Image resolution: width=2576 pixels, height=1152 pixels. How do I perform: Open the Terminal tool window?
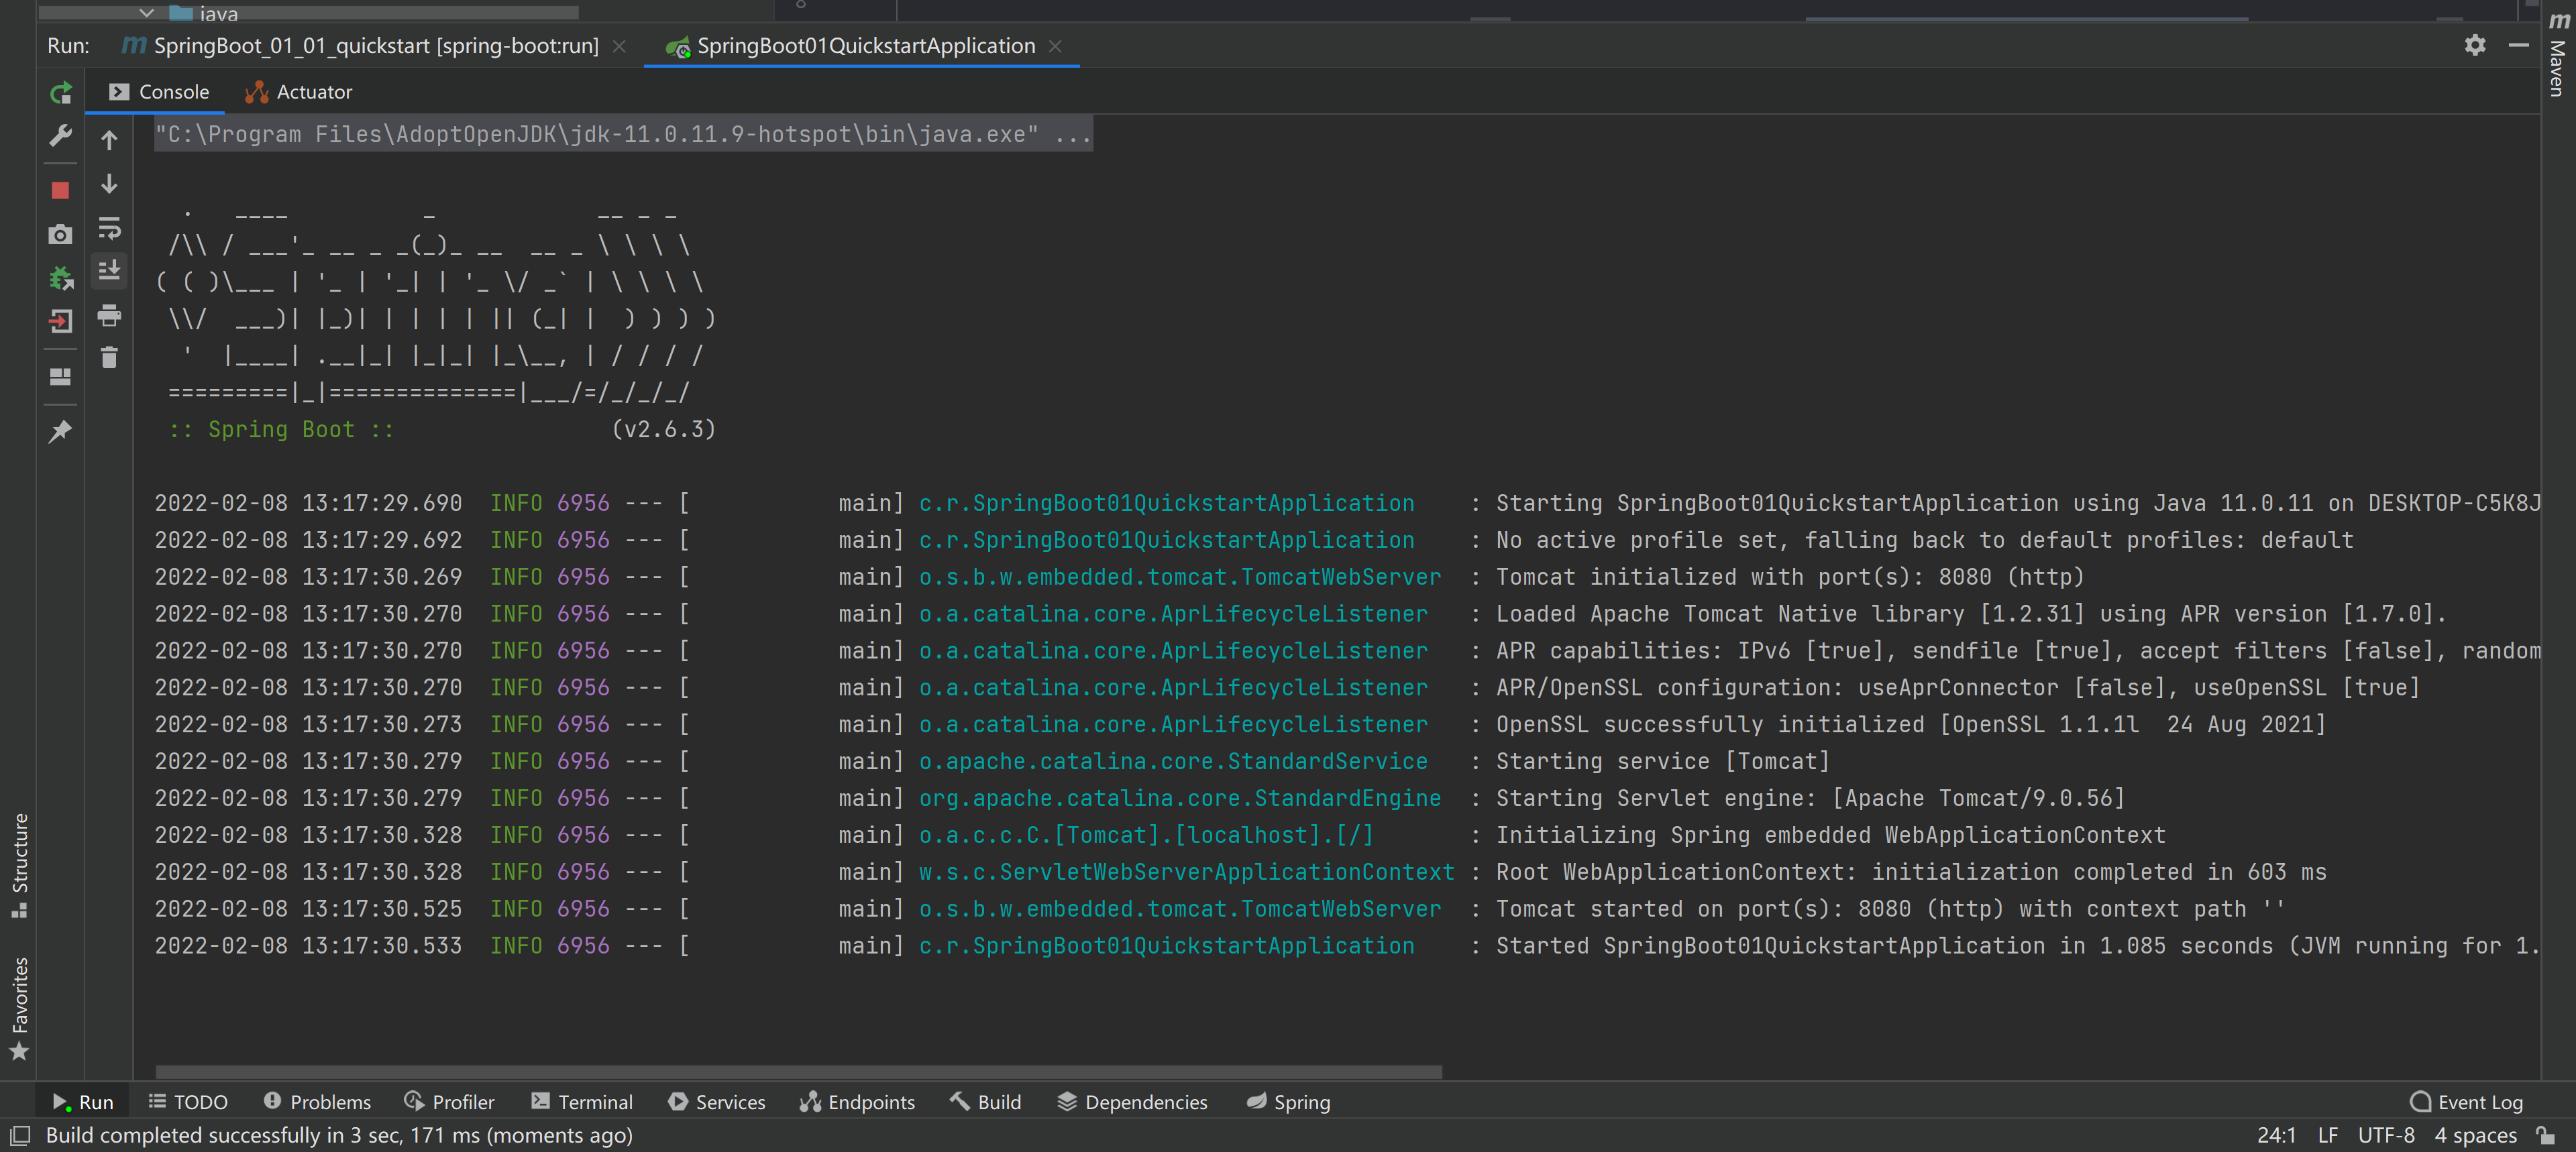(x=582, y=1101)
